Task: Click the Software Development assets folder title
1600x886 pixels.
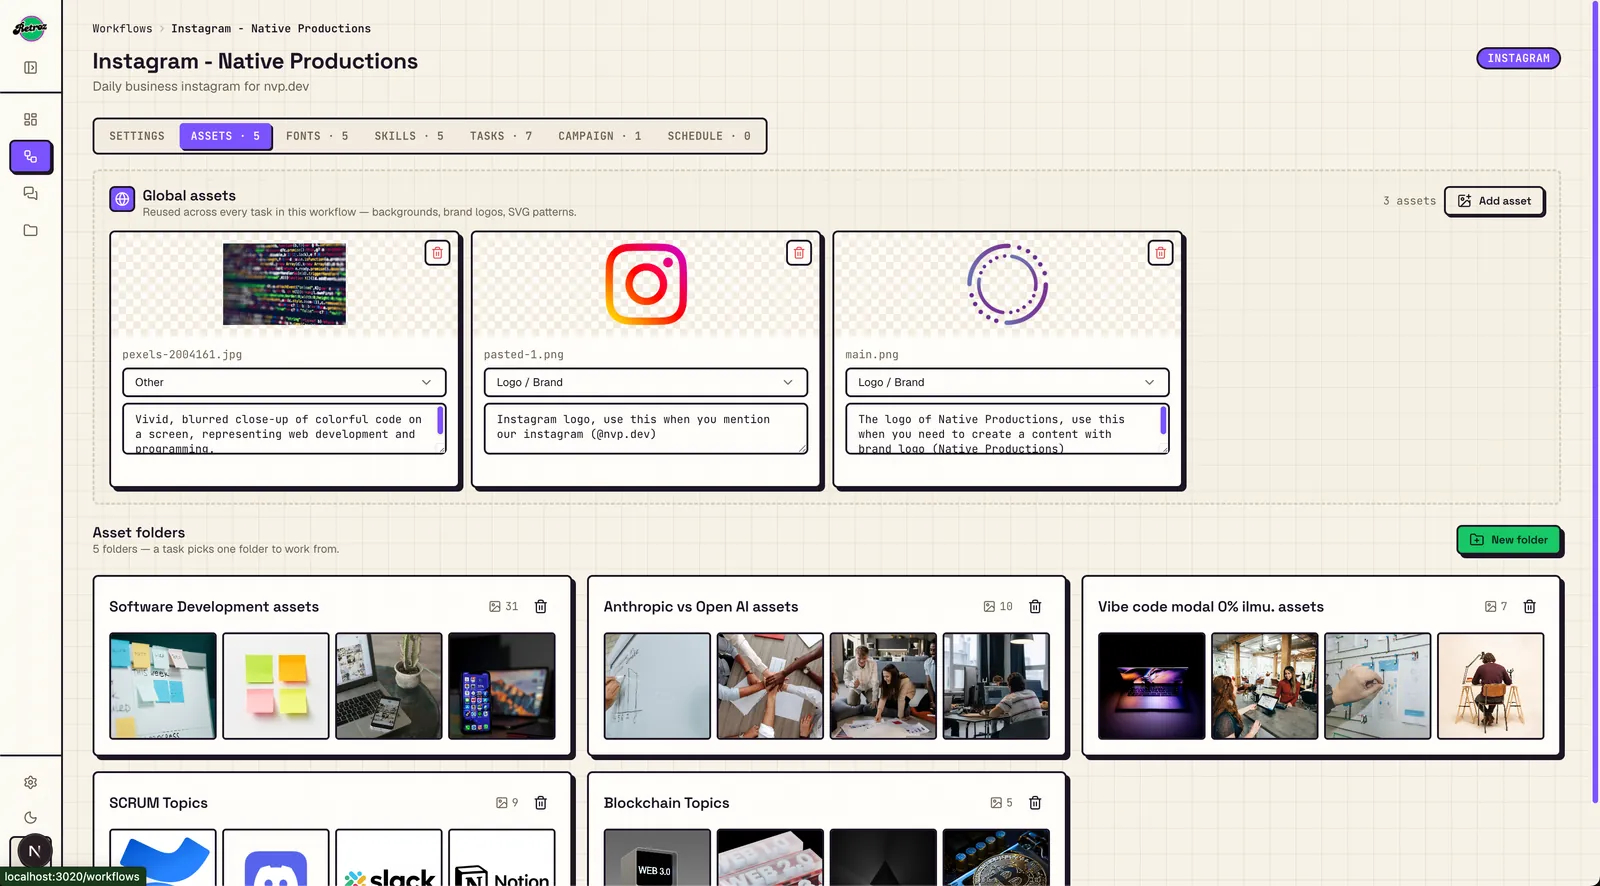Action: pyautogui.click(x=214, y=607)
